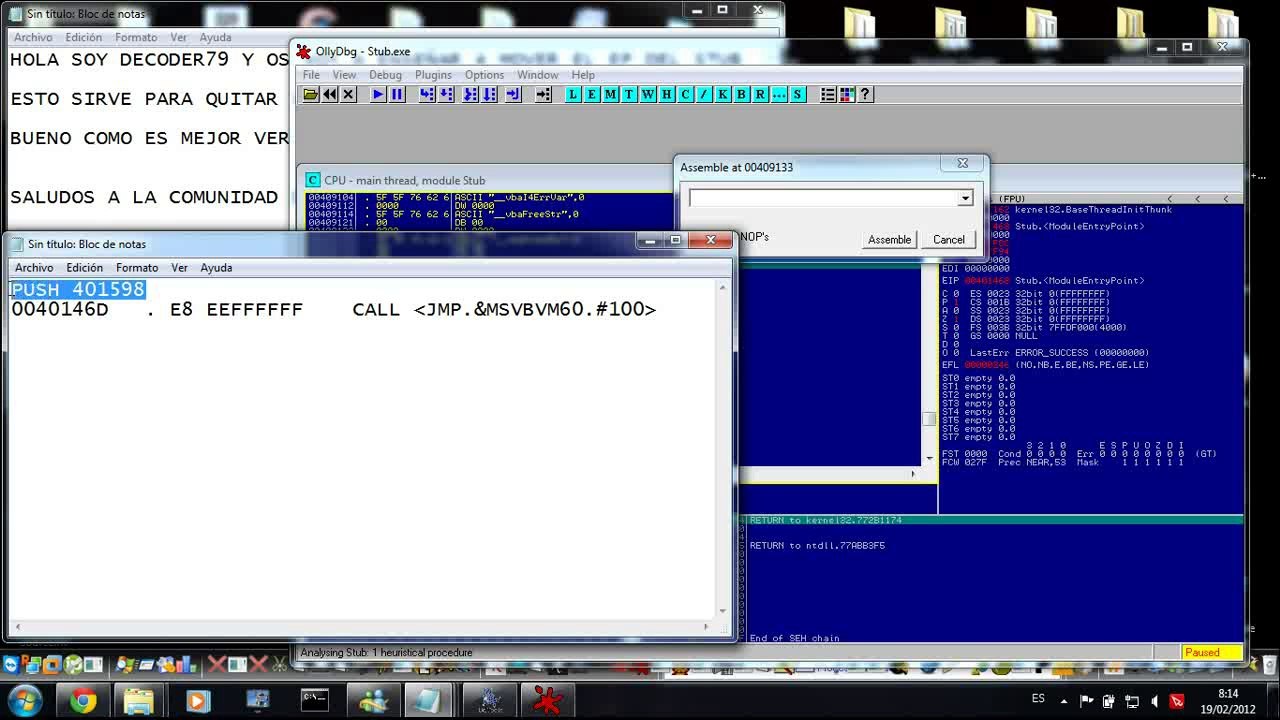Open the Source window with the S button
This screenshot has height=720, width=1280.
click(797, 94)
